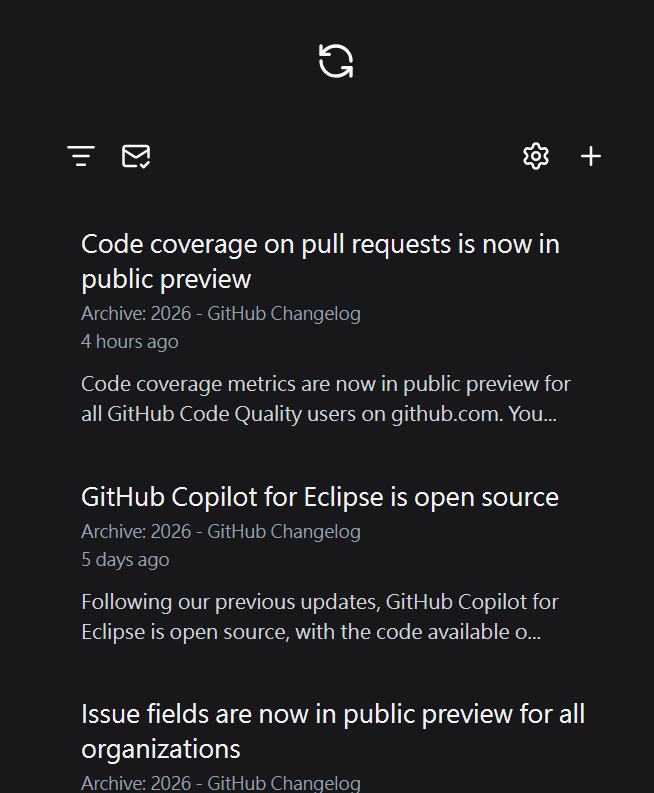Open the filter list icon

pyautogui.click(x=81, y=156)
